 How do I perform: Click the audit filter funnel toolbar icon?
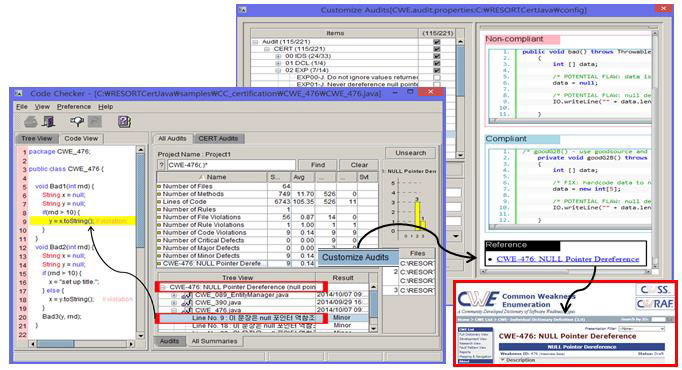pyautogui.click(x=77, y=122)
